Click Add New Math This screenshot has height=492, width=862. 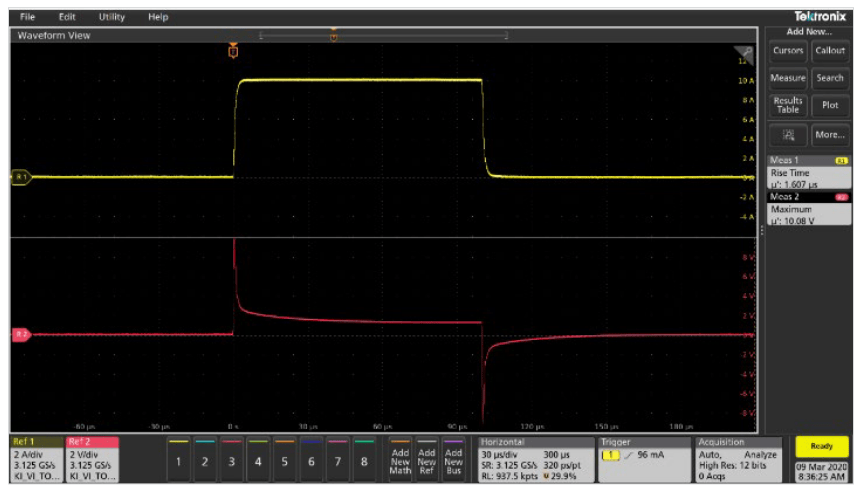tap(400, 461)
